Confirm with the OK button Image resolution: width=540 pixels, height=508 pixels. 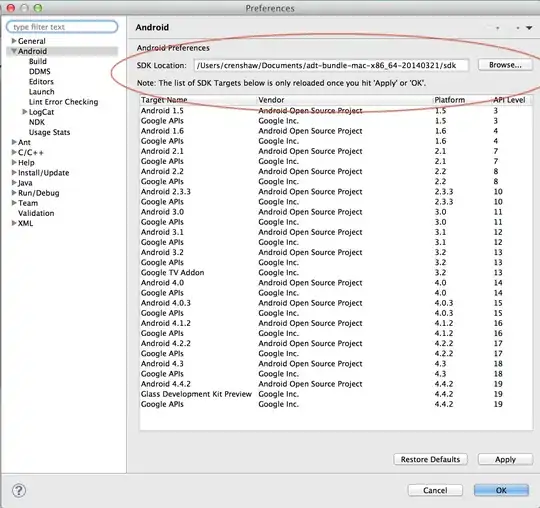click(x=501, y=490)
